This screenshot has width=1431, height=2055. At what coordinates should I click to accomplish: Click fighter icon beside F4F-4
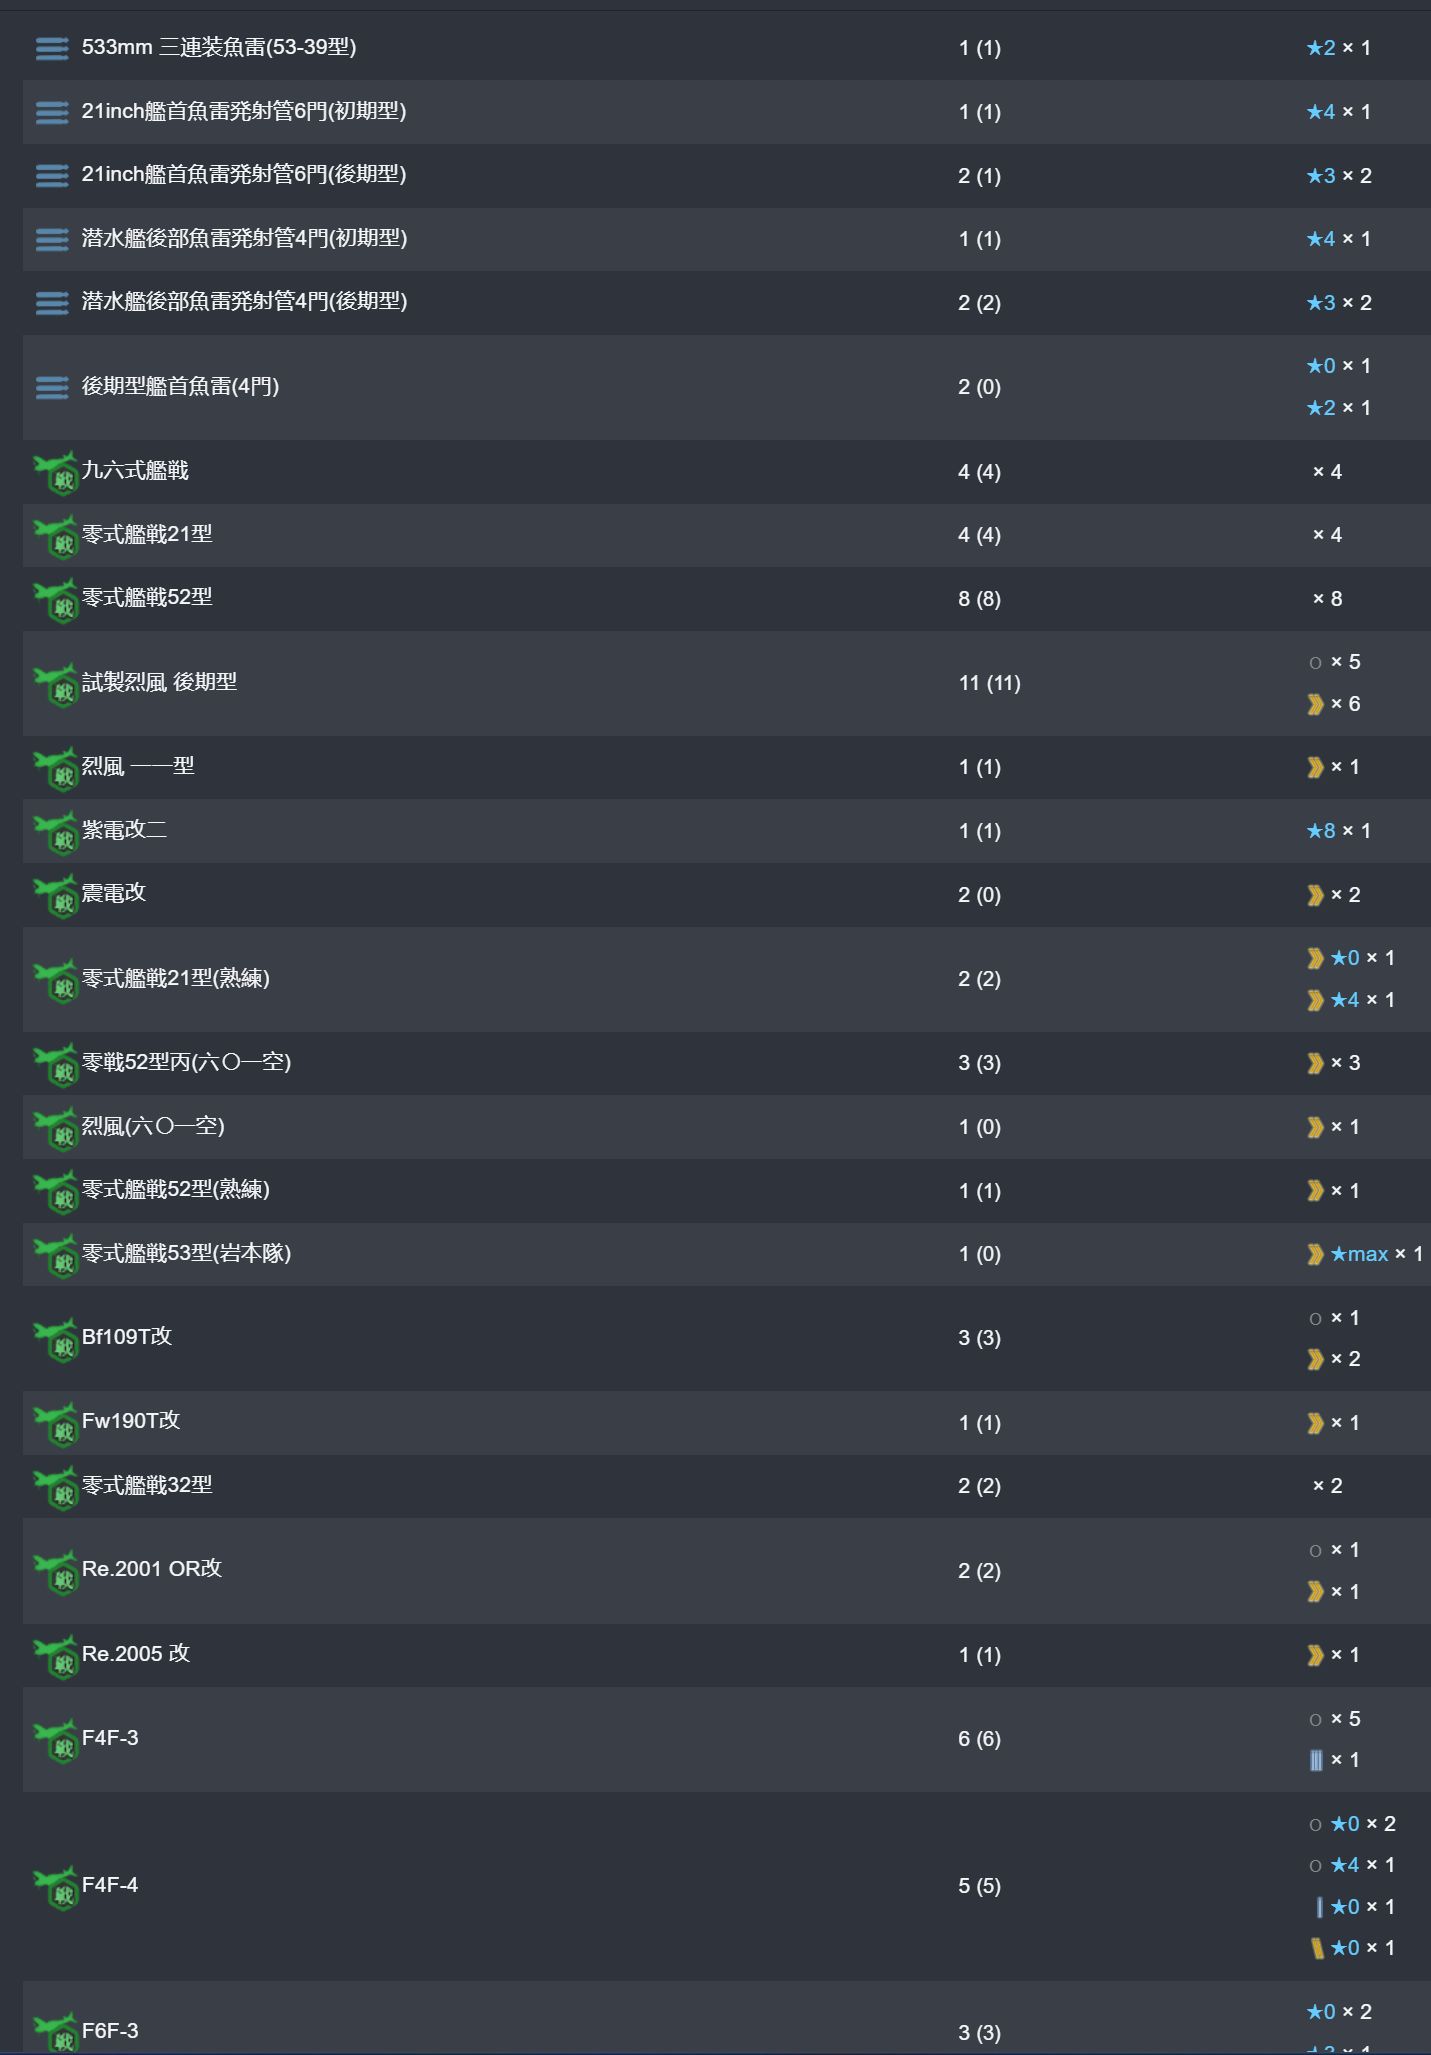(56, 1887)
